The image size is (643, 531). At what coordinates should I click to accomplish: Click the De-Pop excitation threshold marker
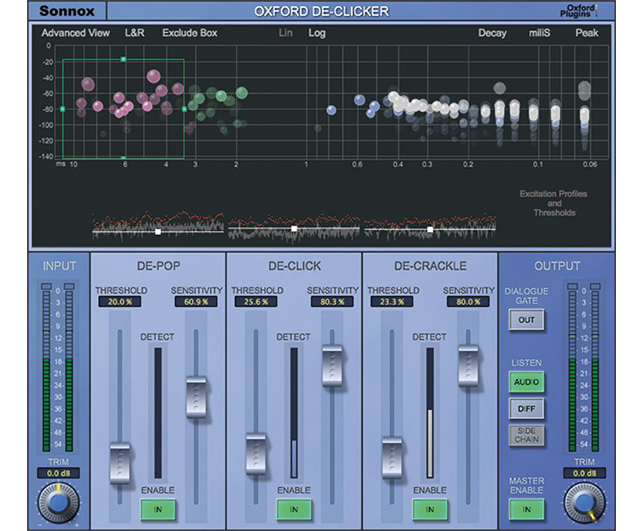[158, 232]
